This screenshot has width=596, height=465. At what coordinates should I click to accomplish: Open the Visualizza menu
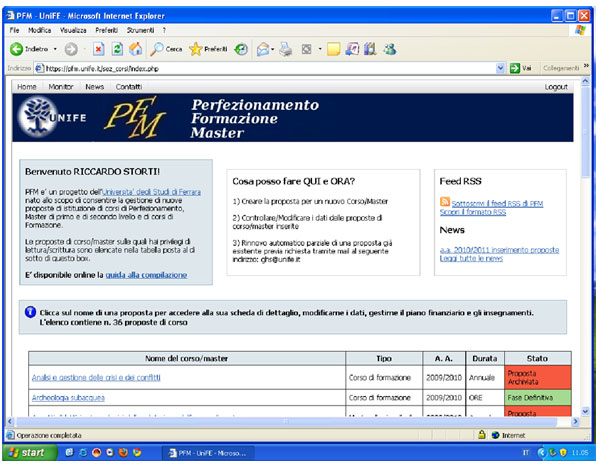[x=73, y=30]
